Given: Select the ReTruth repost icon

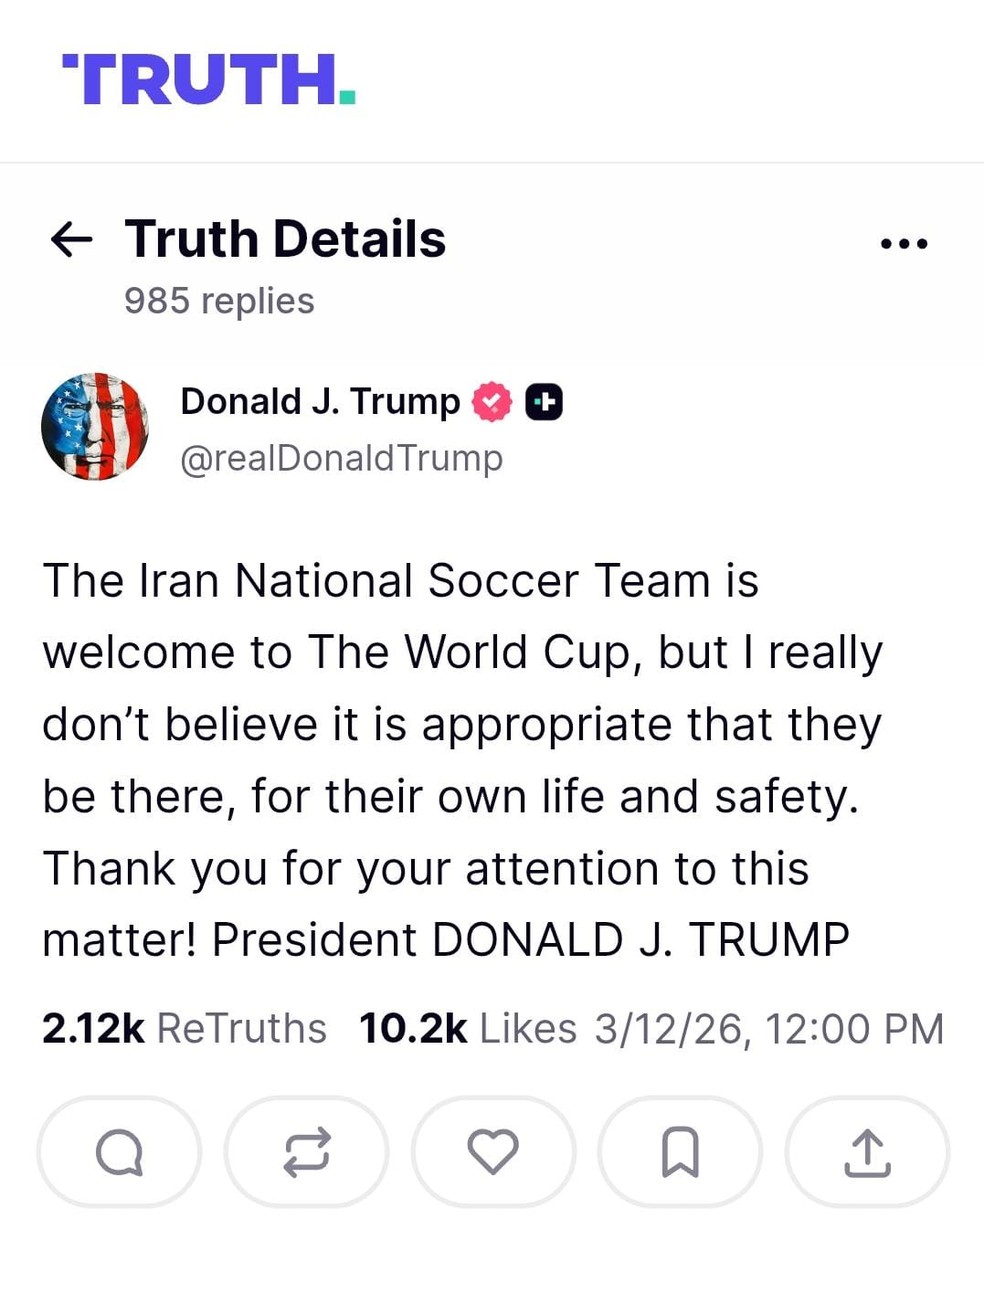Looking at the screenshot, I should pos(306,1151).
